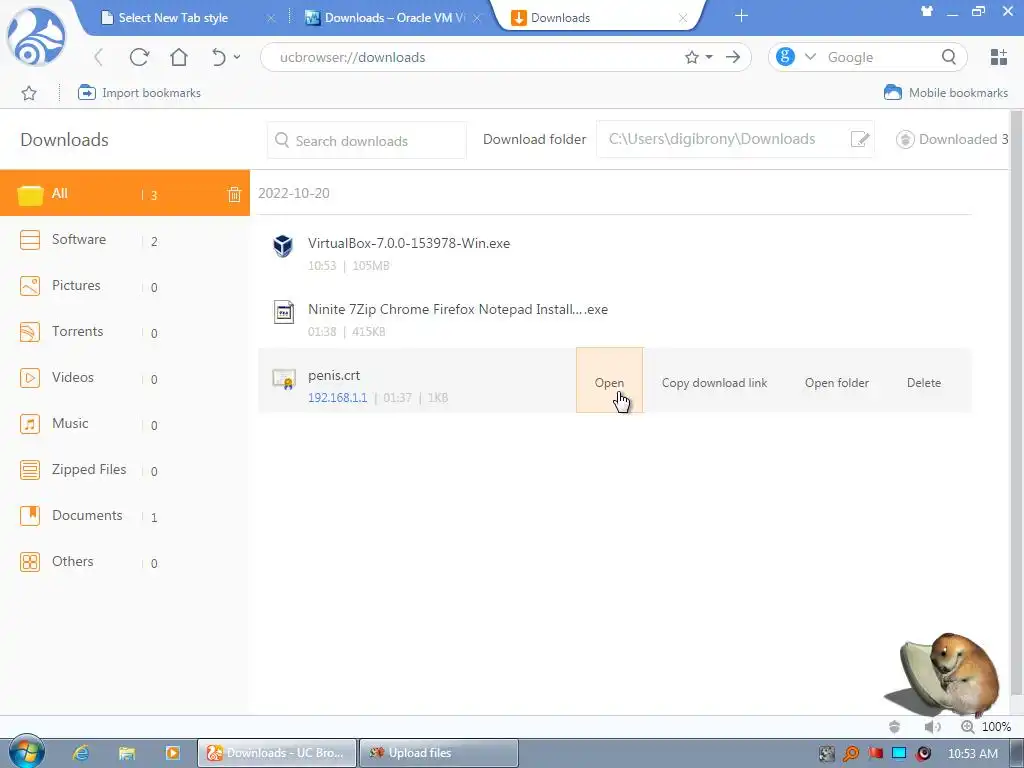Open the Windows Start menu
This screenshot has height=768, width=1024.
(25, 752)
